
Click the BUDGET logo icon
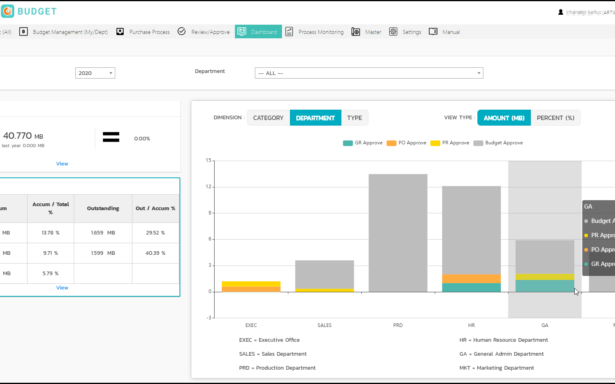click(7, 11)
